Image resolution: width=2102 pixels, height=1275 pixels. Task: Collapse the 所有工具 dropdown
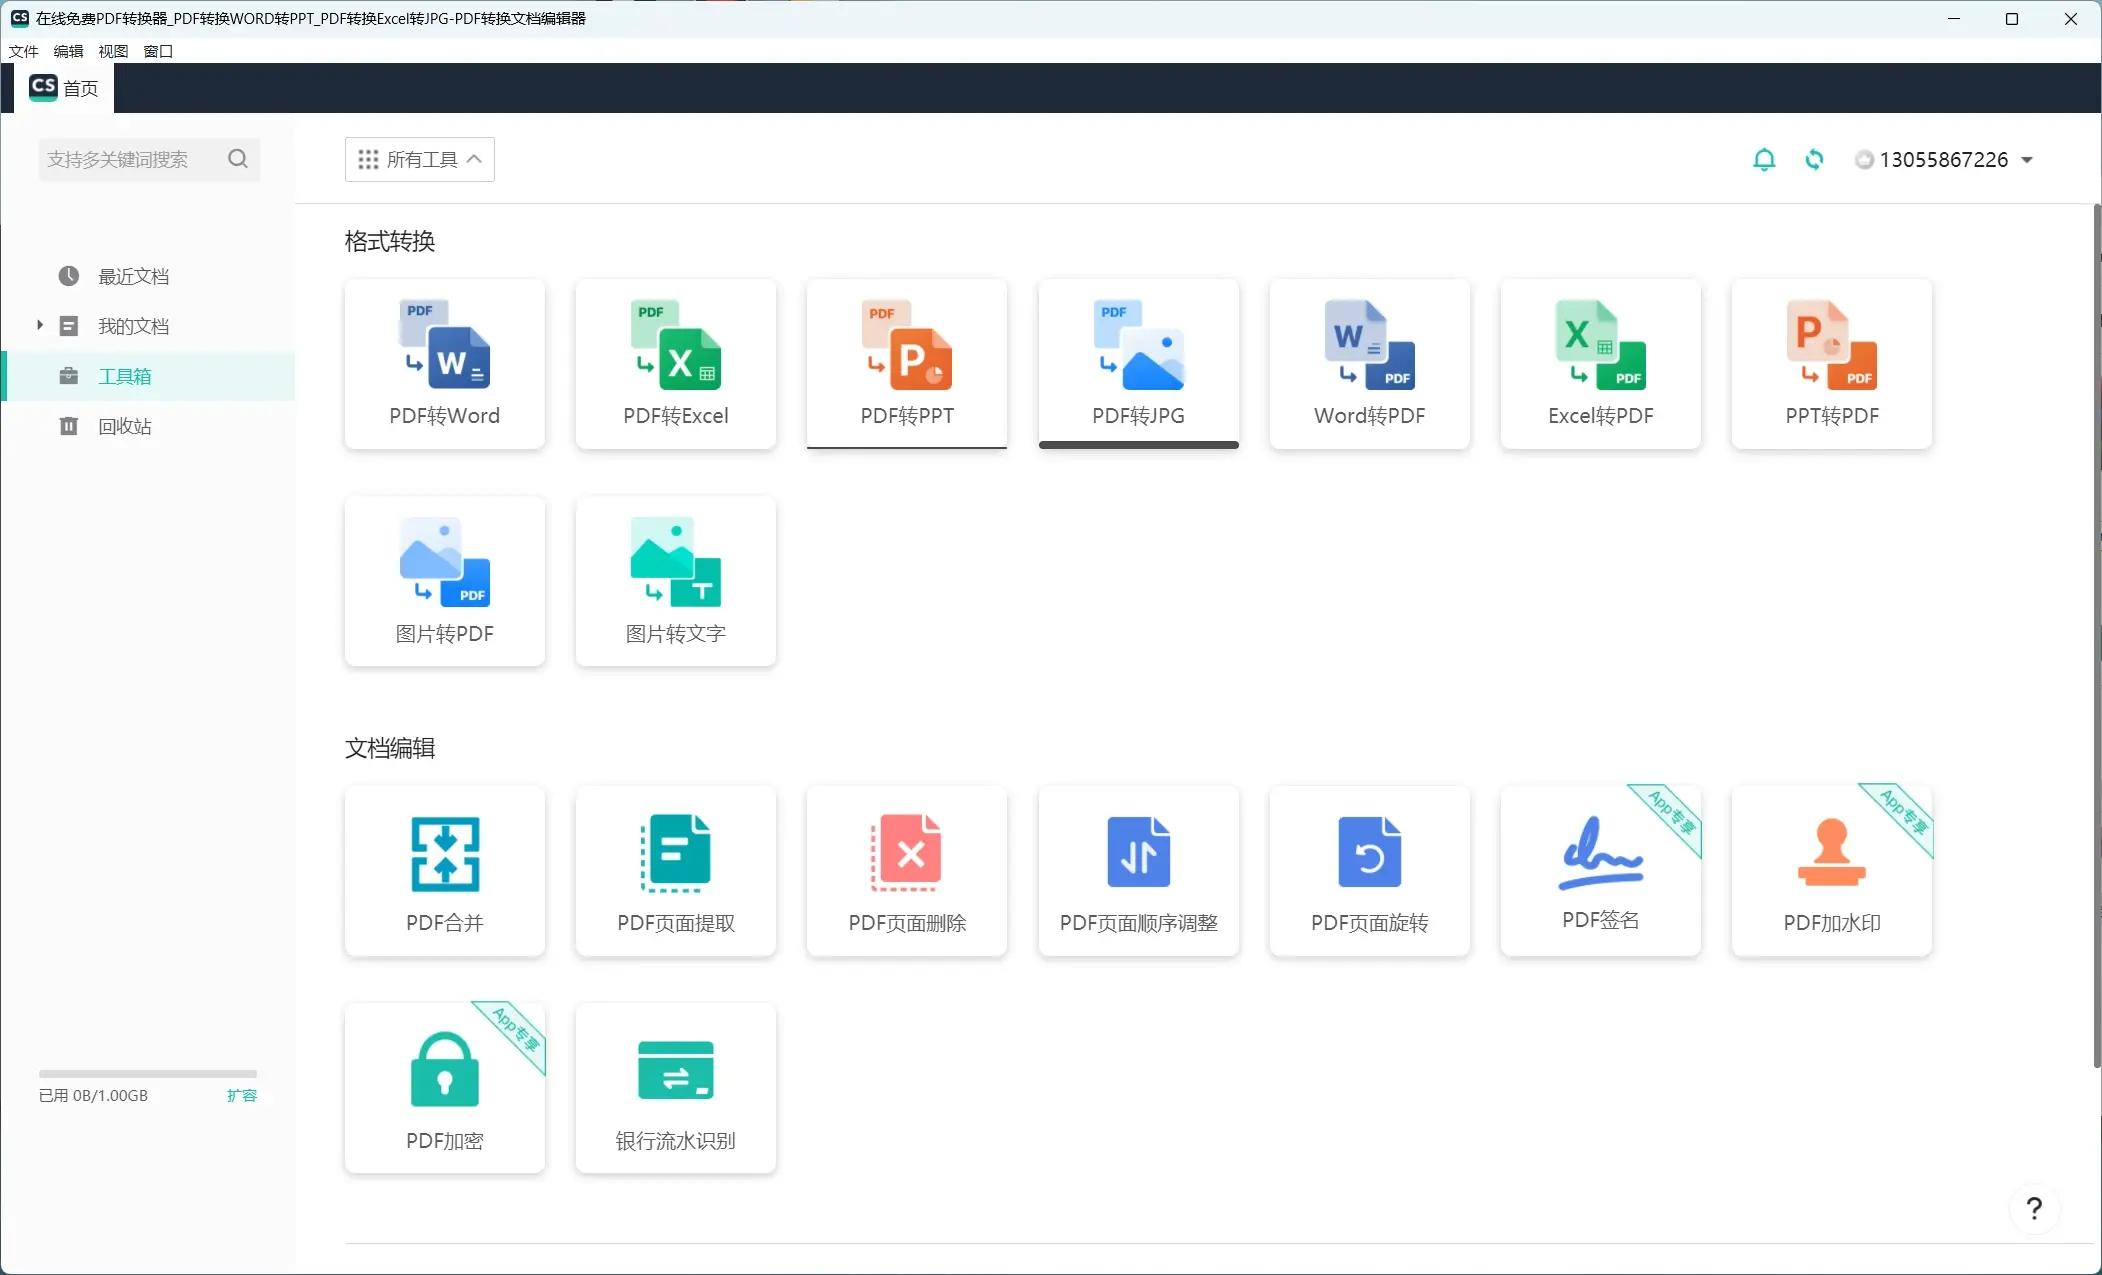pos(420,159)
